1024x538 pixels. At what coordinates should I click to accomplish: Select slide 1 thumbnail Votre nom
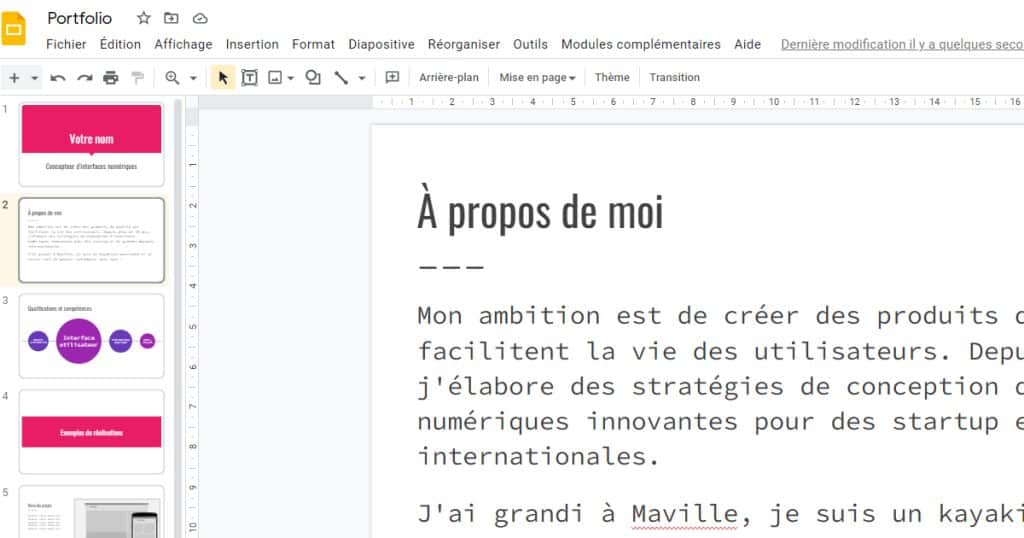tap(91, 145)
